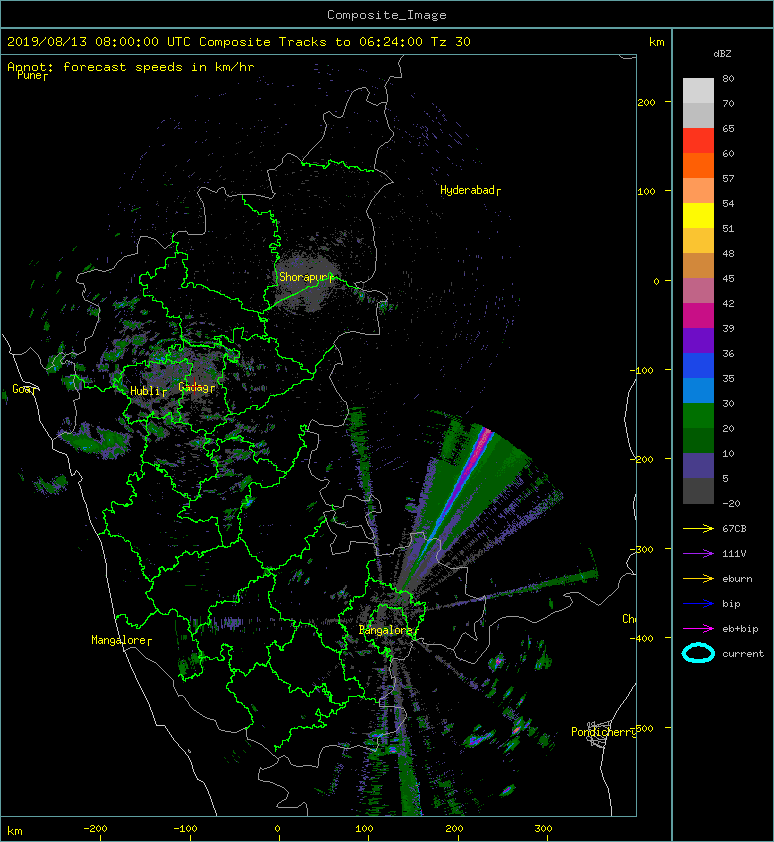Select the Goa label on the coast
The image size is (774, 842).
pyautogui.click(x=23, y=389)
